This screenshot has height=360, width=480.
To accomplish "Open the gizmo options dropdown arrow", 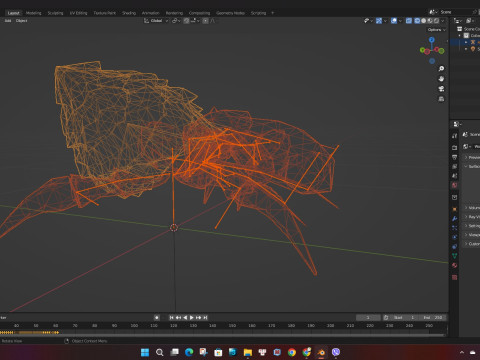I will coord(385,21).
